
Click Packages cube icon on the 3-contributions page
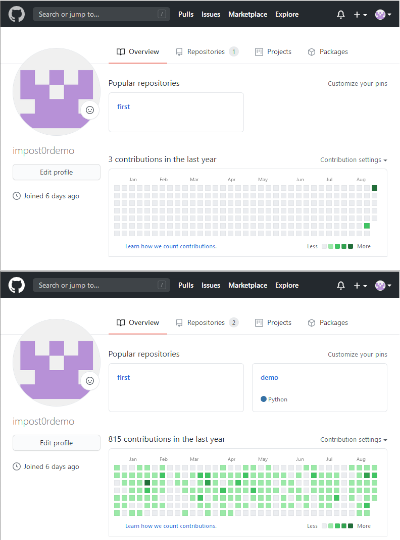pos(311,52)
